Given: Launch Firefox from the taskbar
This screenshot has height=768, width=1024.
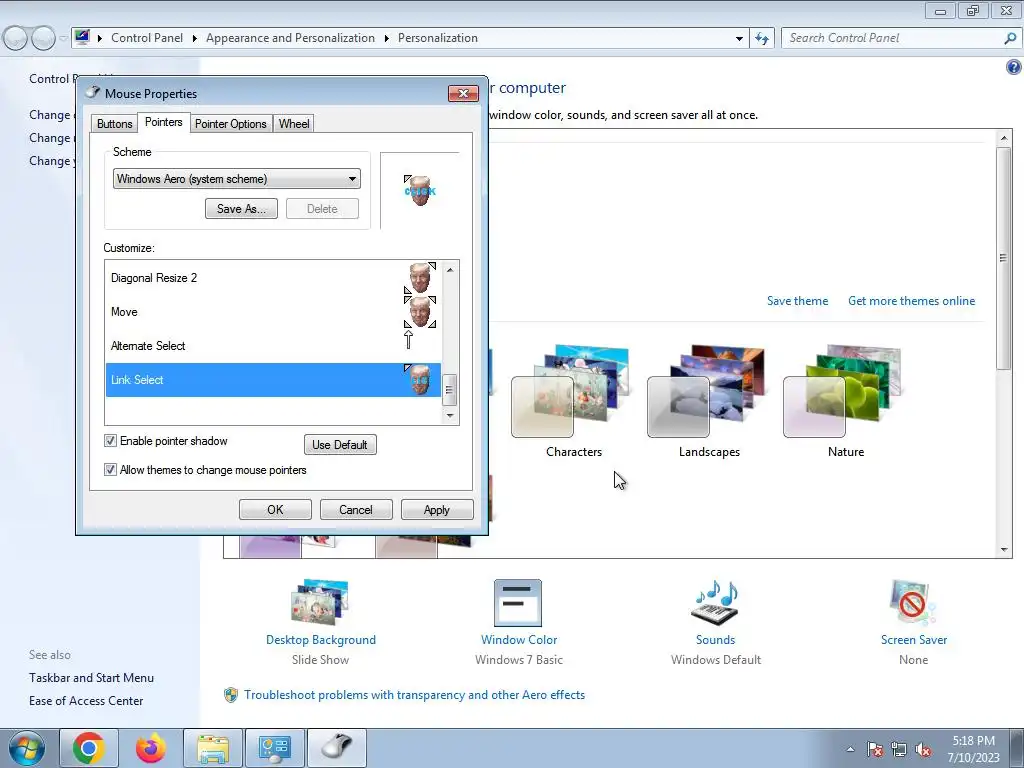Looking at the screenshot, I should [150, 748].
